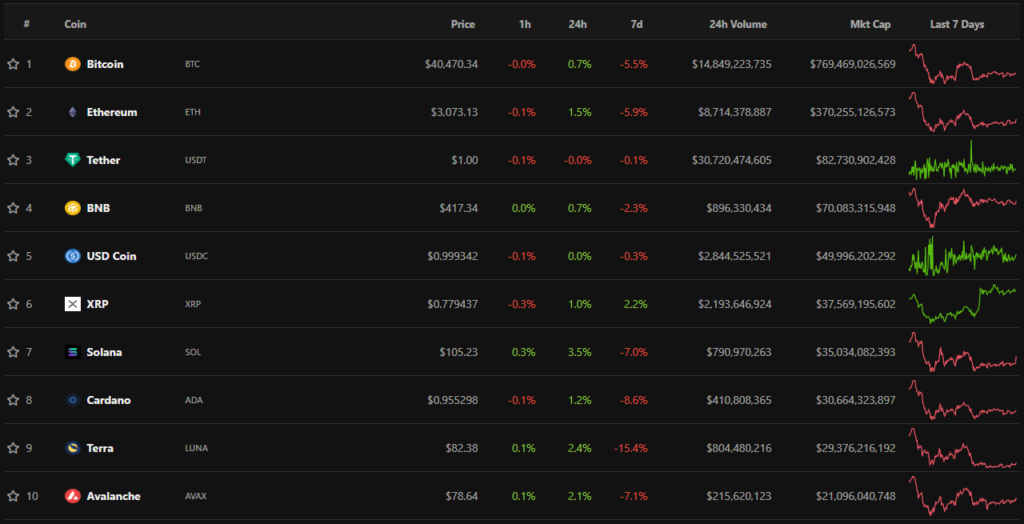Open BNB's 7-day sparkline chart
This screenshot has height=524, width=1024.
pos(963,208)
